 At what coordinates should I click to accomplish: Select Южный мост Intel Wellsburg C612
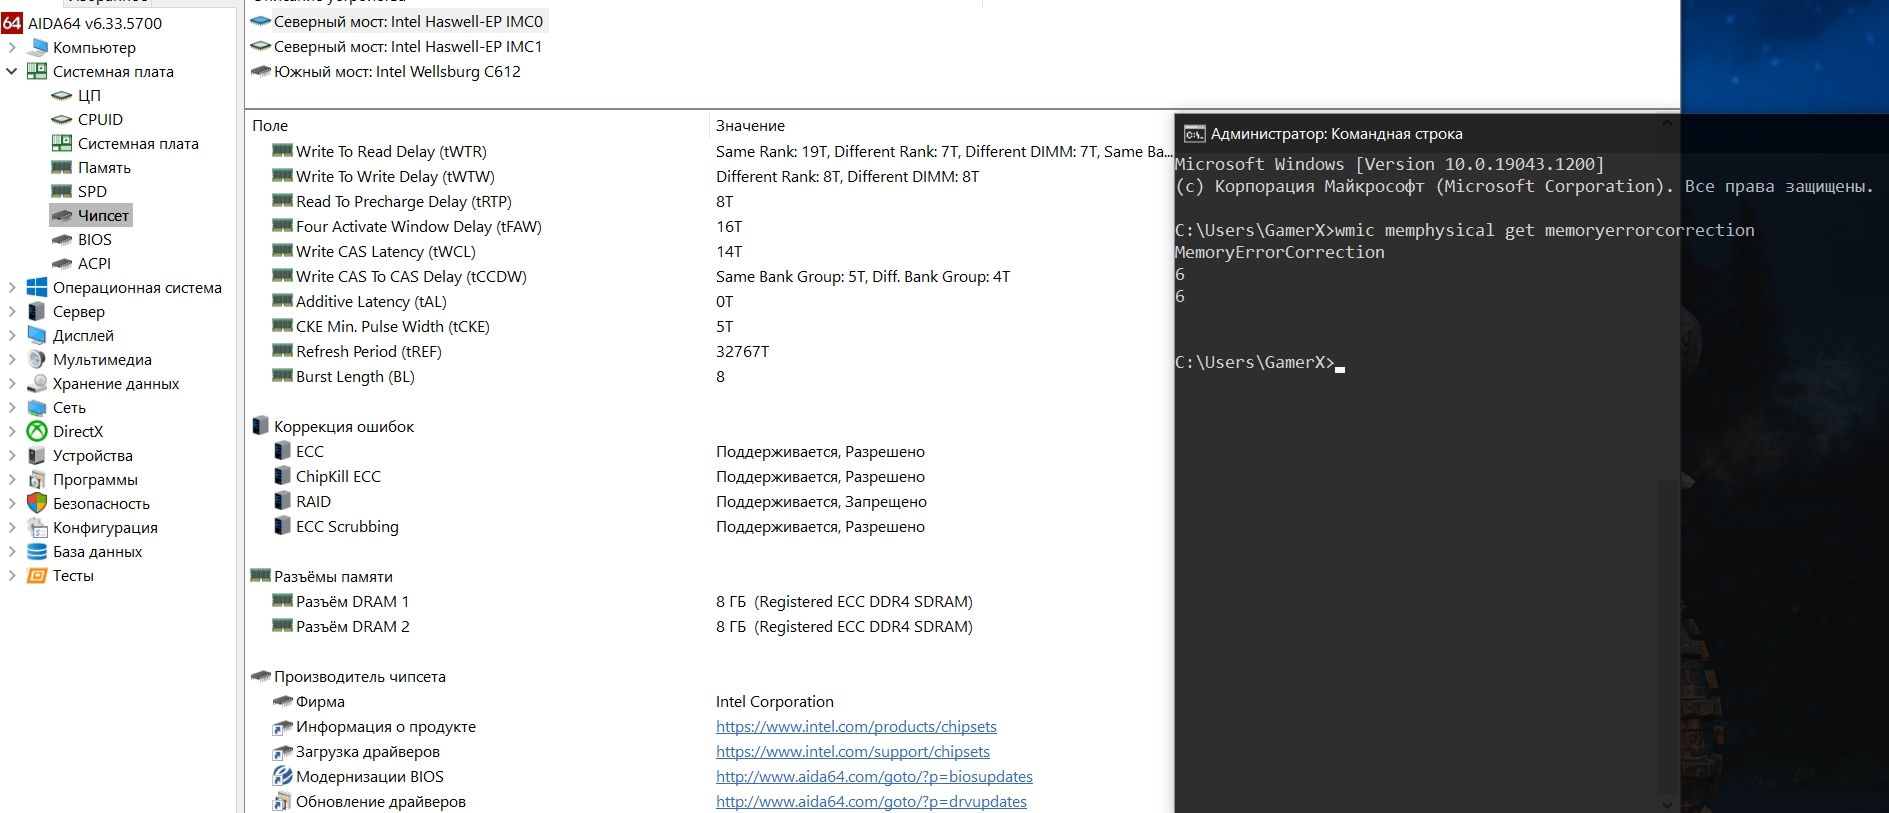pos(386,71)
